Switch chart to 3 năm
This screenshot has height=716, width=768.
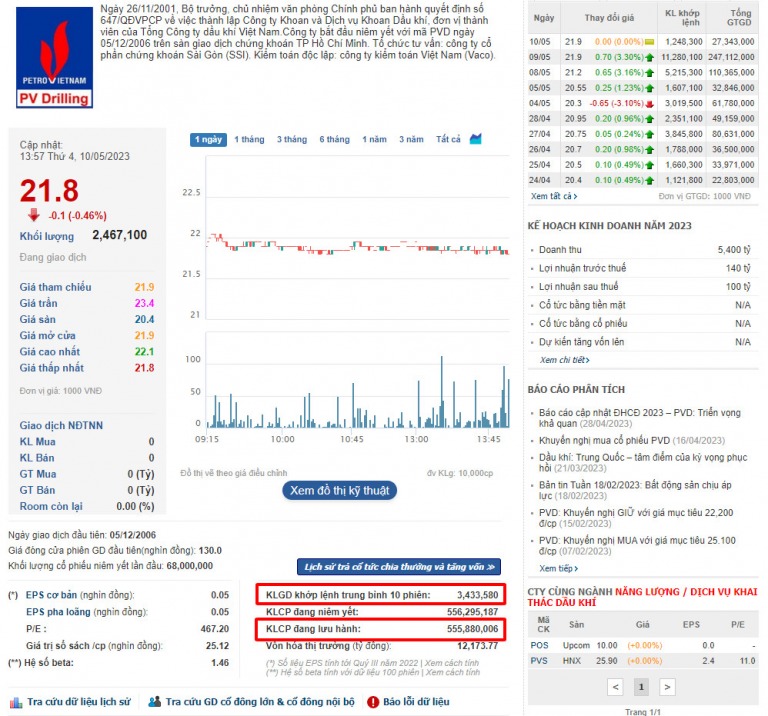click(411, 140)
